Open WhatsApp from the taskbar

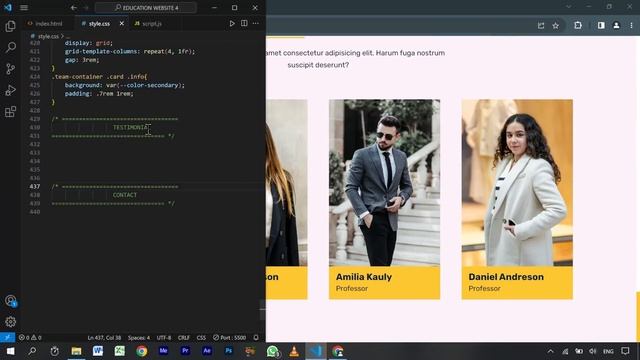(272, 351)
